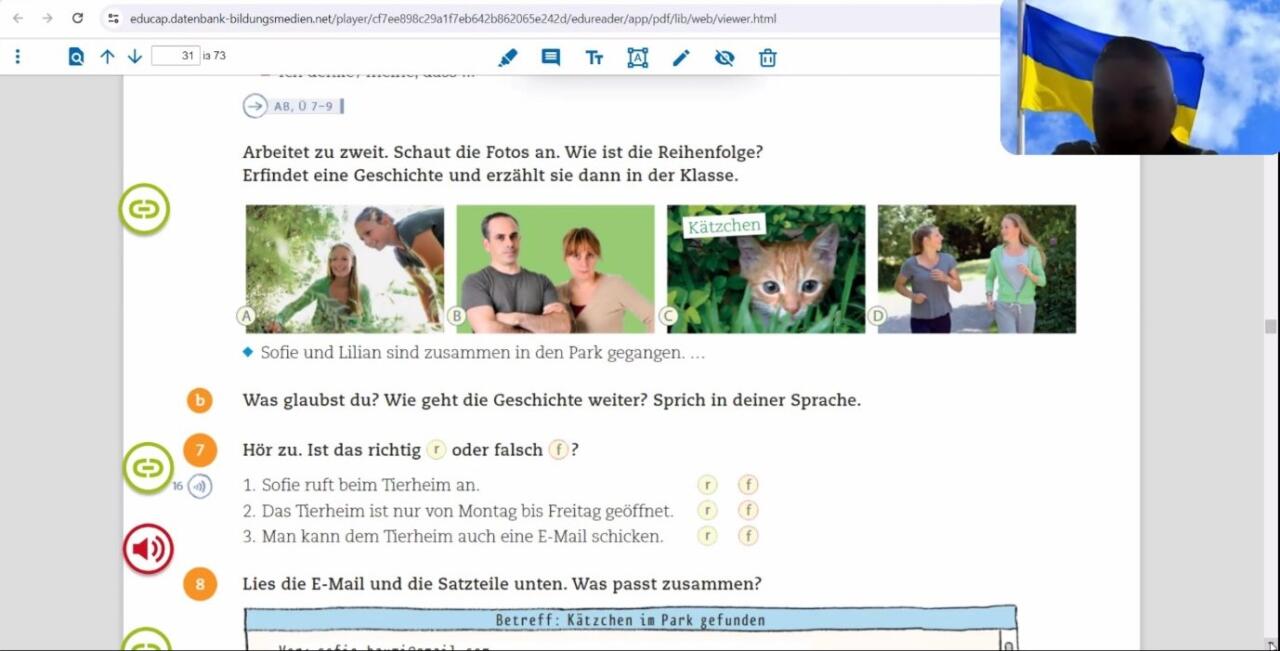Image resolution: width=1280 pixels, height=651 pixels.
Task: Go to next page with down arrow
Action: pyautogui.click(x=135, y=57)
